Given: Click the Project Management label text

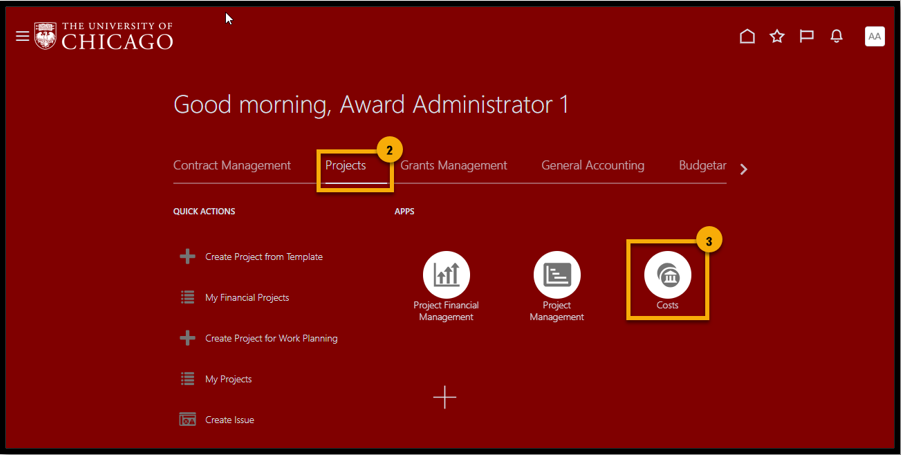Looking at the screenshot, I should coord(557,311).
